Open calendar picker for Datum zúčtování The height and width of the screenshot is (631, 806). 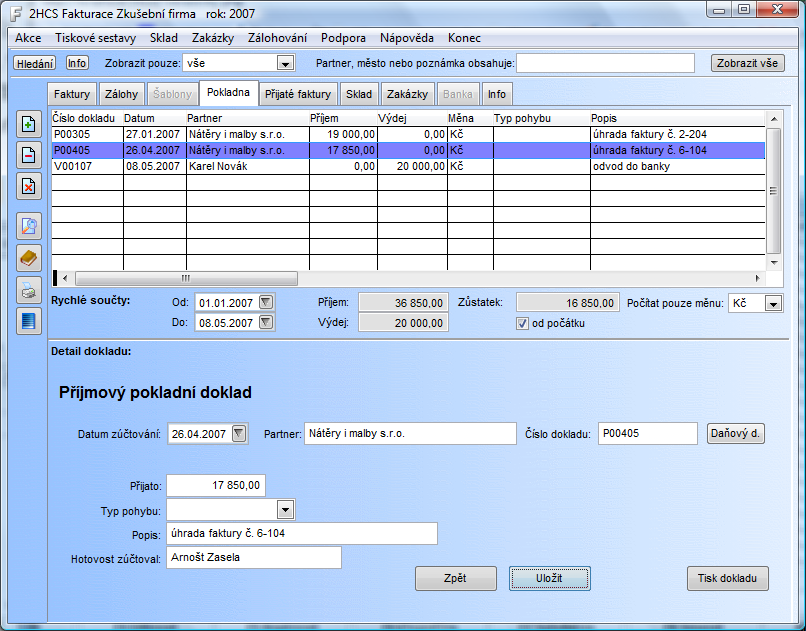(x=239, y=433)
